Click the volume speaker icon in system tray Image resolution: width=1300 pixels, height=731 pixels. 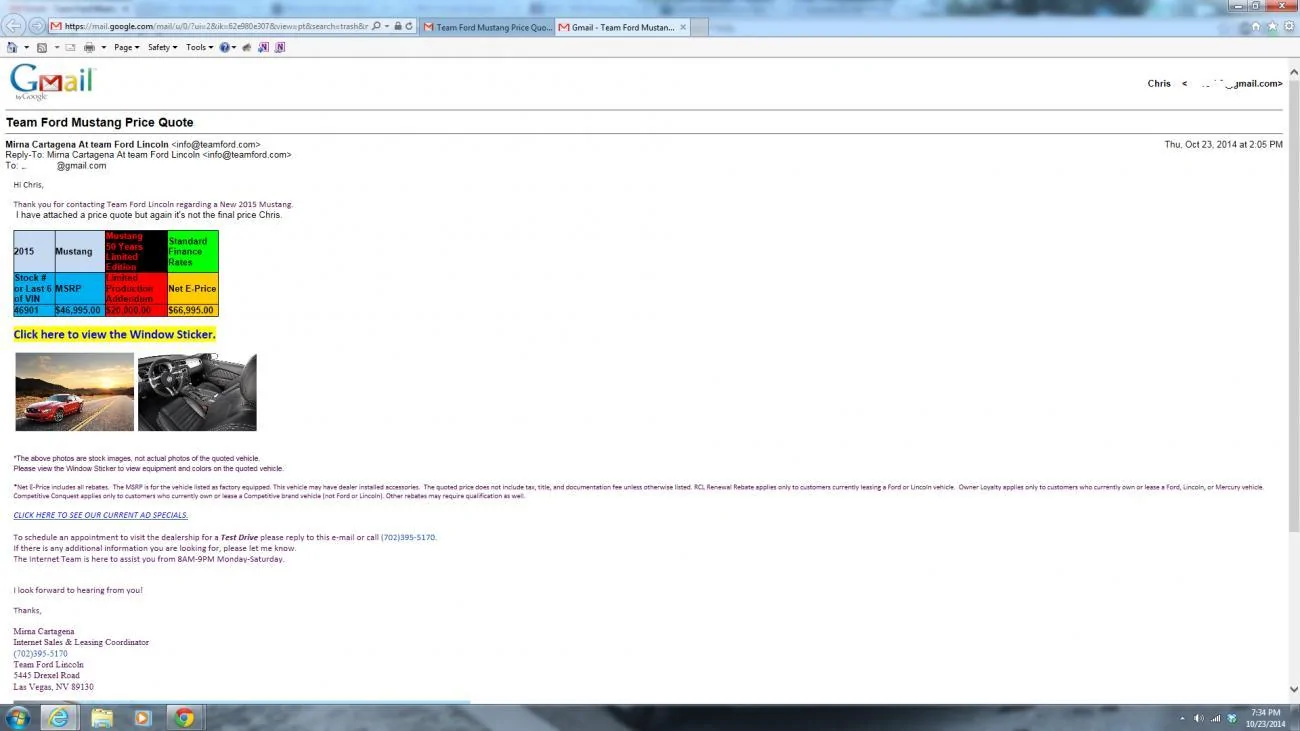1199,718
